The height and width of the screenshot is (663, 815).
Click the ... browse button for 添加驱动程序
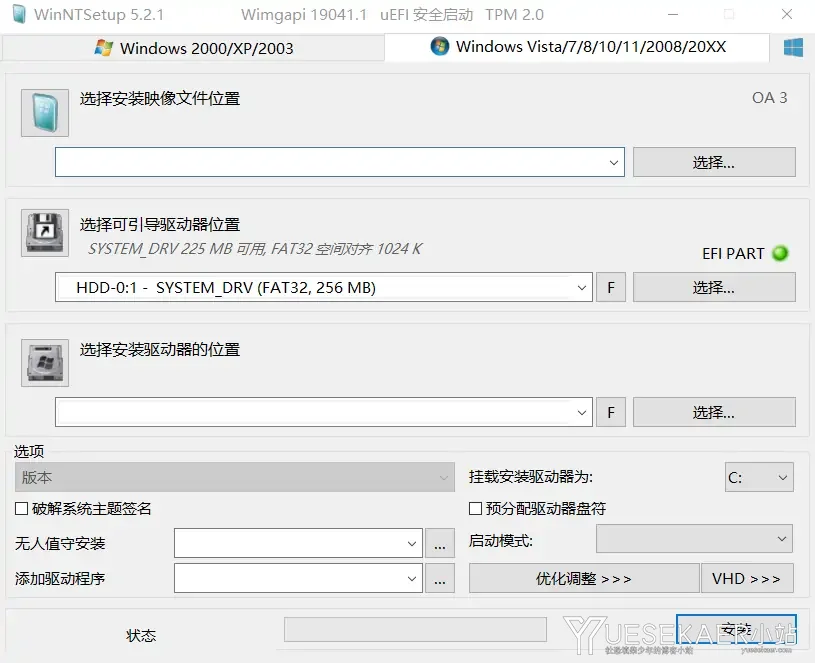pyautogui.click(x=440, y=578)
